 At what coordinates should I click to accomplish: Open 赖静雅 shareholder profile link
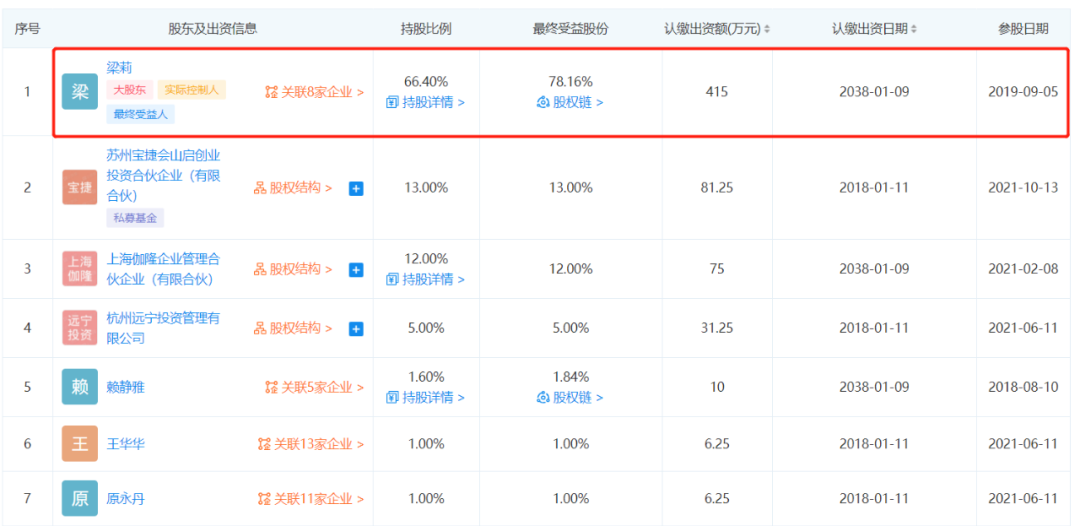point(125,388)
